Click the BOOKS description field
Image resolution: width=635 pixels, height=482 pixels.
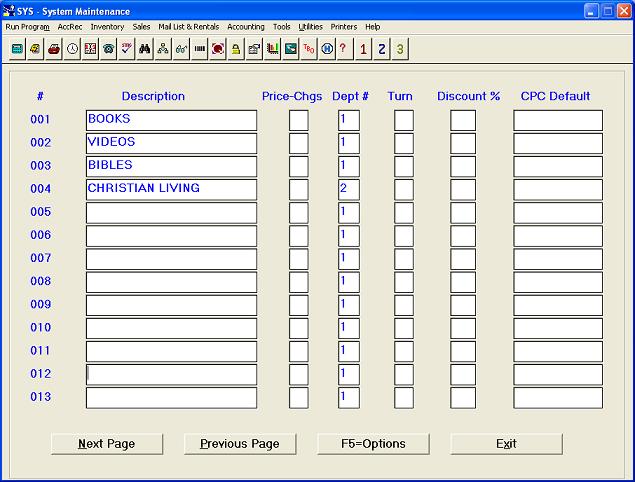tap(171, 120)
